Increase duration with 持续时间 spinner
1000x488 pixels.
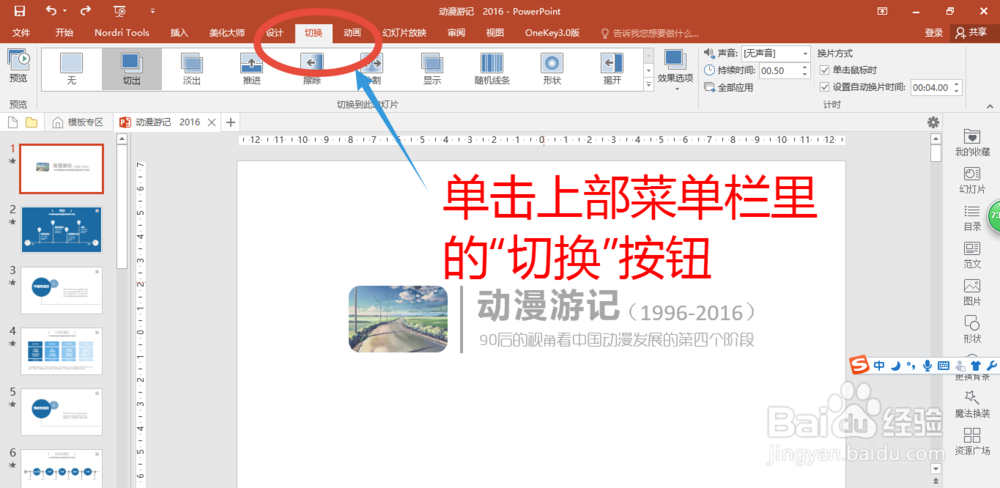(x=806, y=68)
